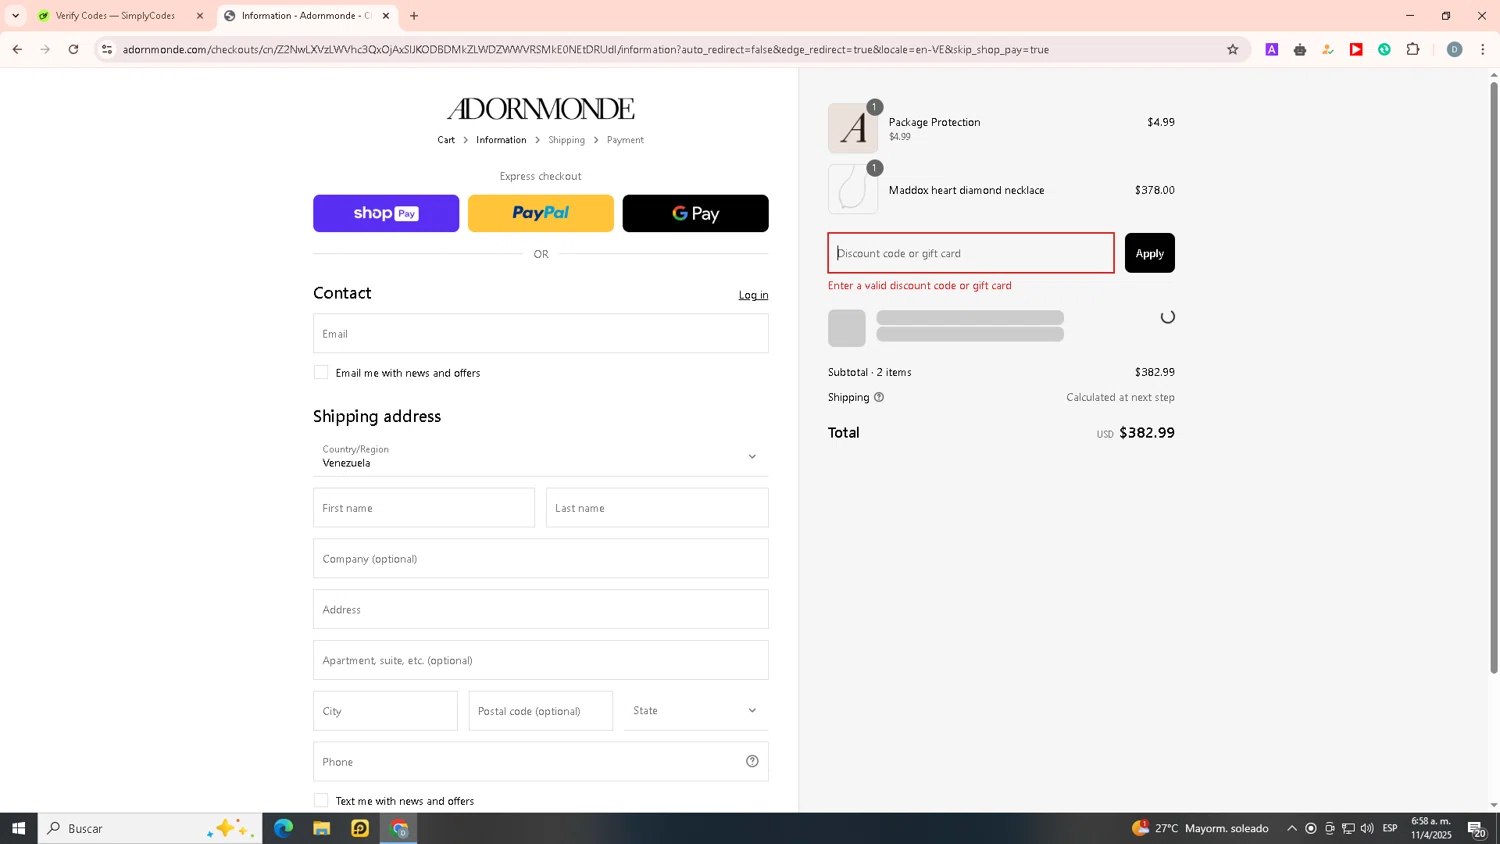Open the State dropdown
This screenshot has width=1500, height=844.
pos(696,711)
